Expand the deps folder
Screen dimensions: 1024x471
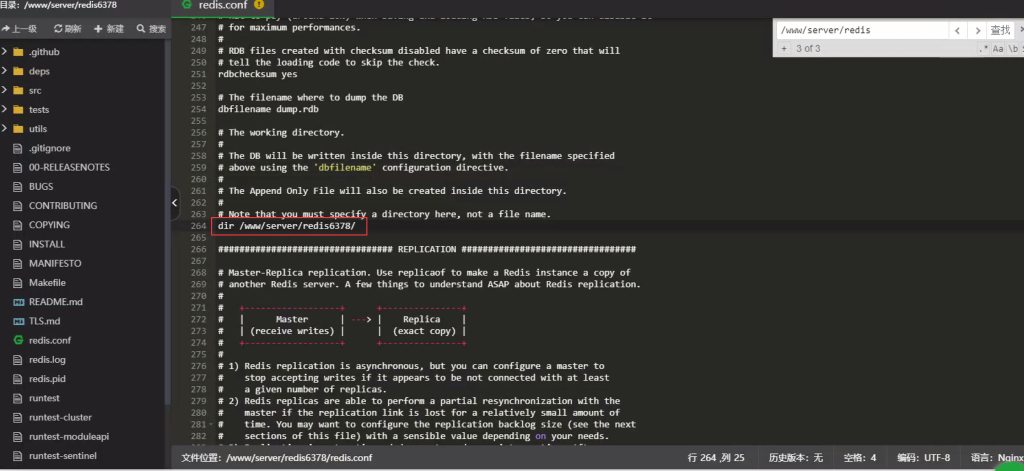click(x=39, y=71)
